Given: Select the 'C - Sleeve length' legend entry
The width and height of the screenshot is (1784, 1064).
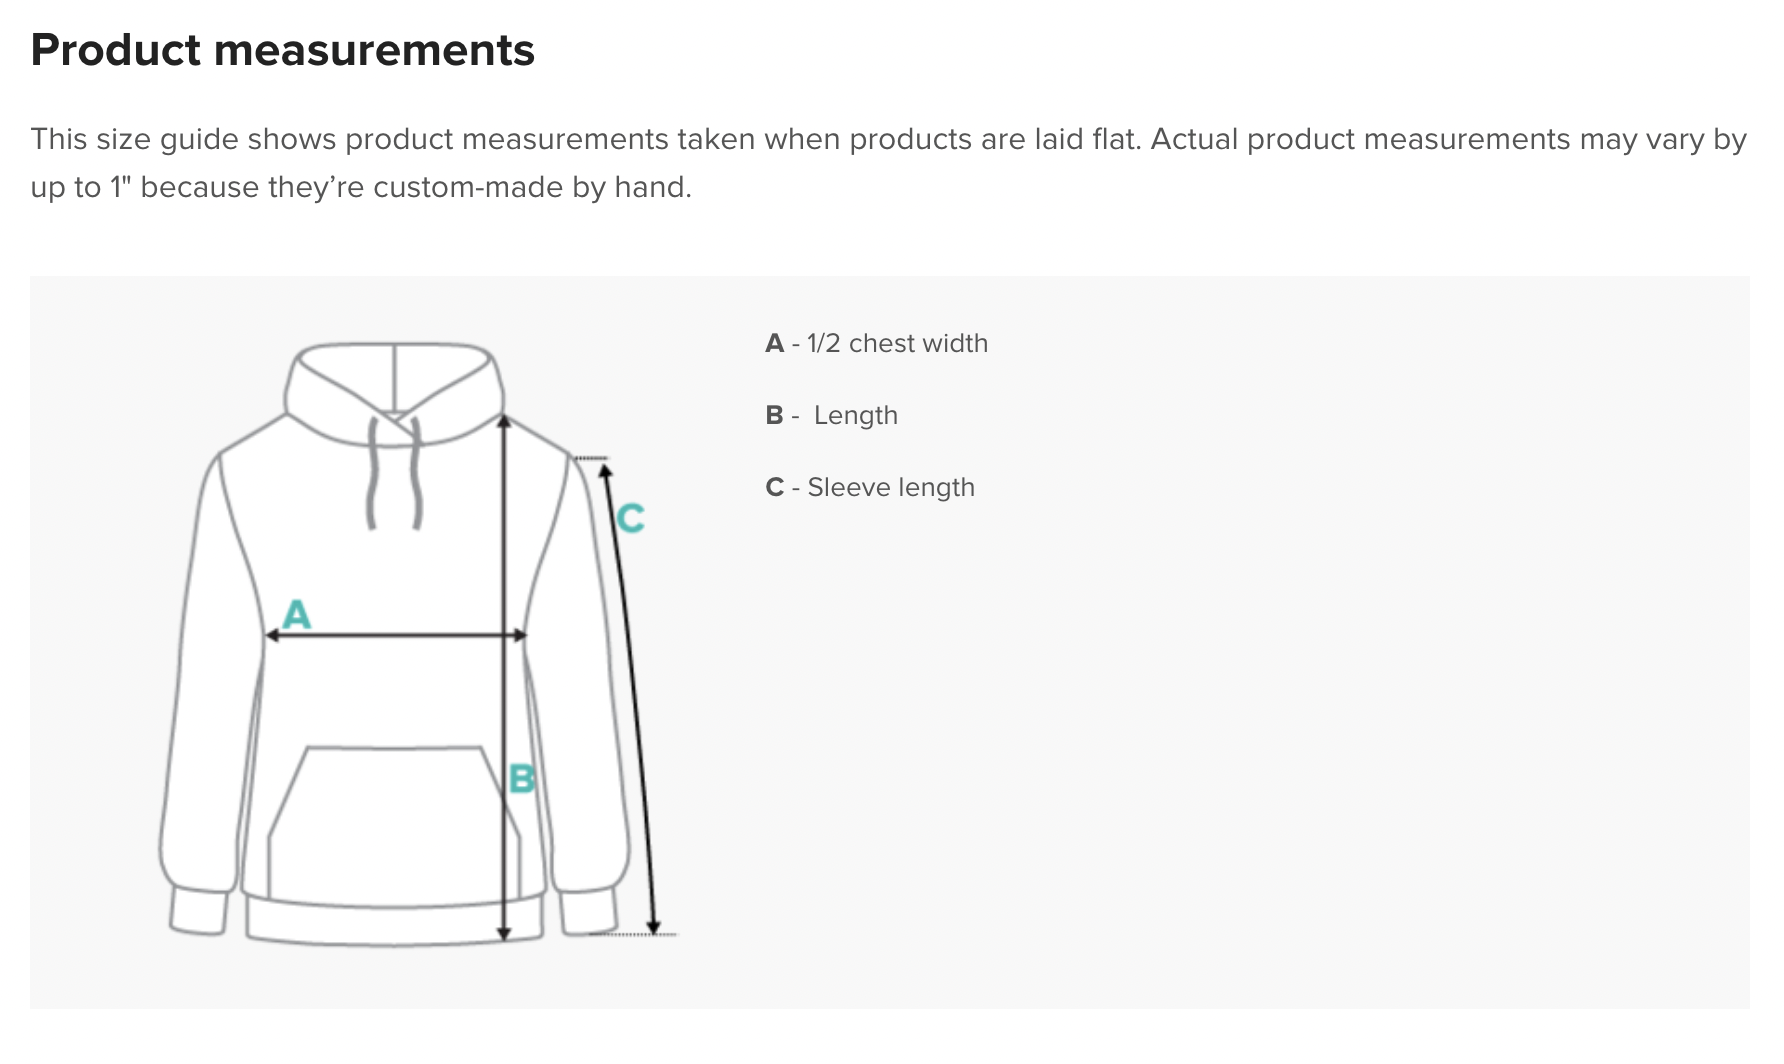Looking at the screenshot, I should [870, 487].
